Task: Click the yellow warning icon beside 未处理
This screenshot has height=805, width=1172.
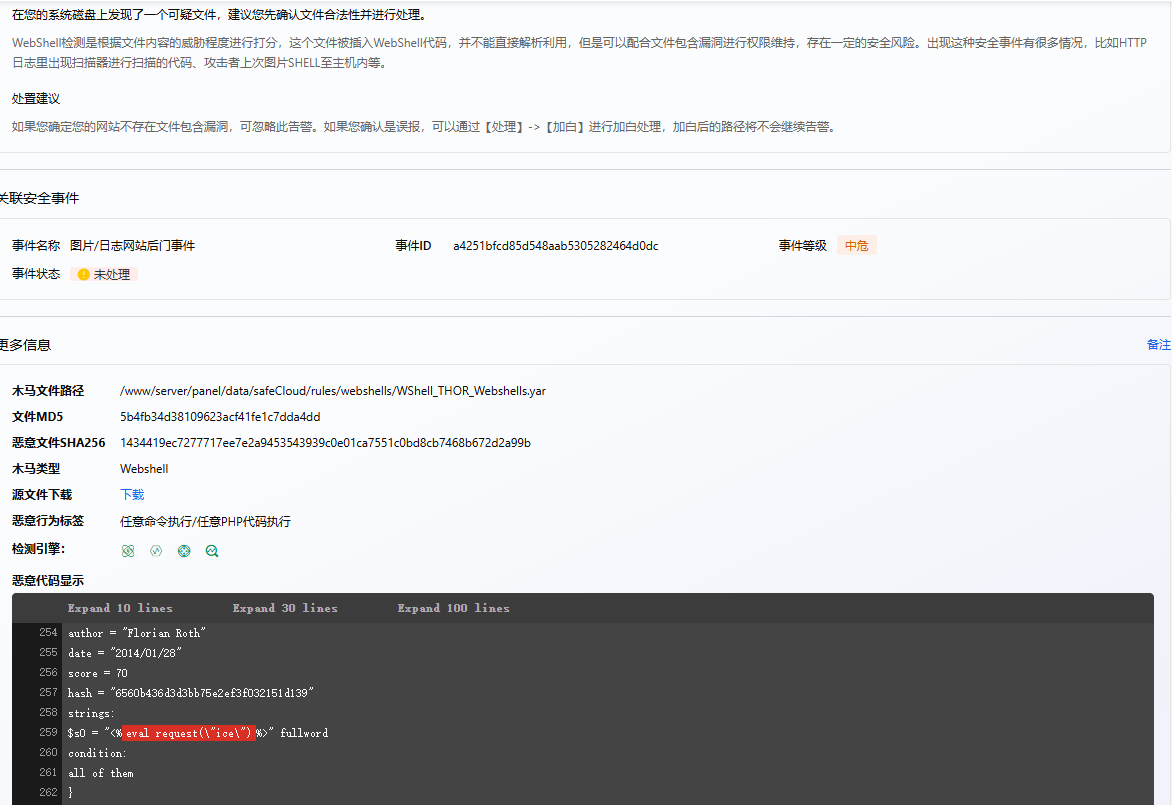Action: click(84, 274)
